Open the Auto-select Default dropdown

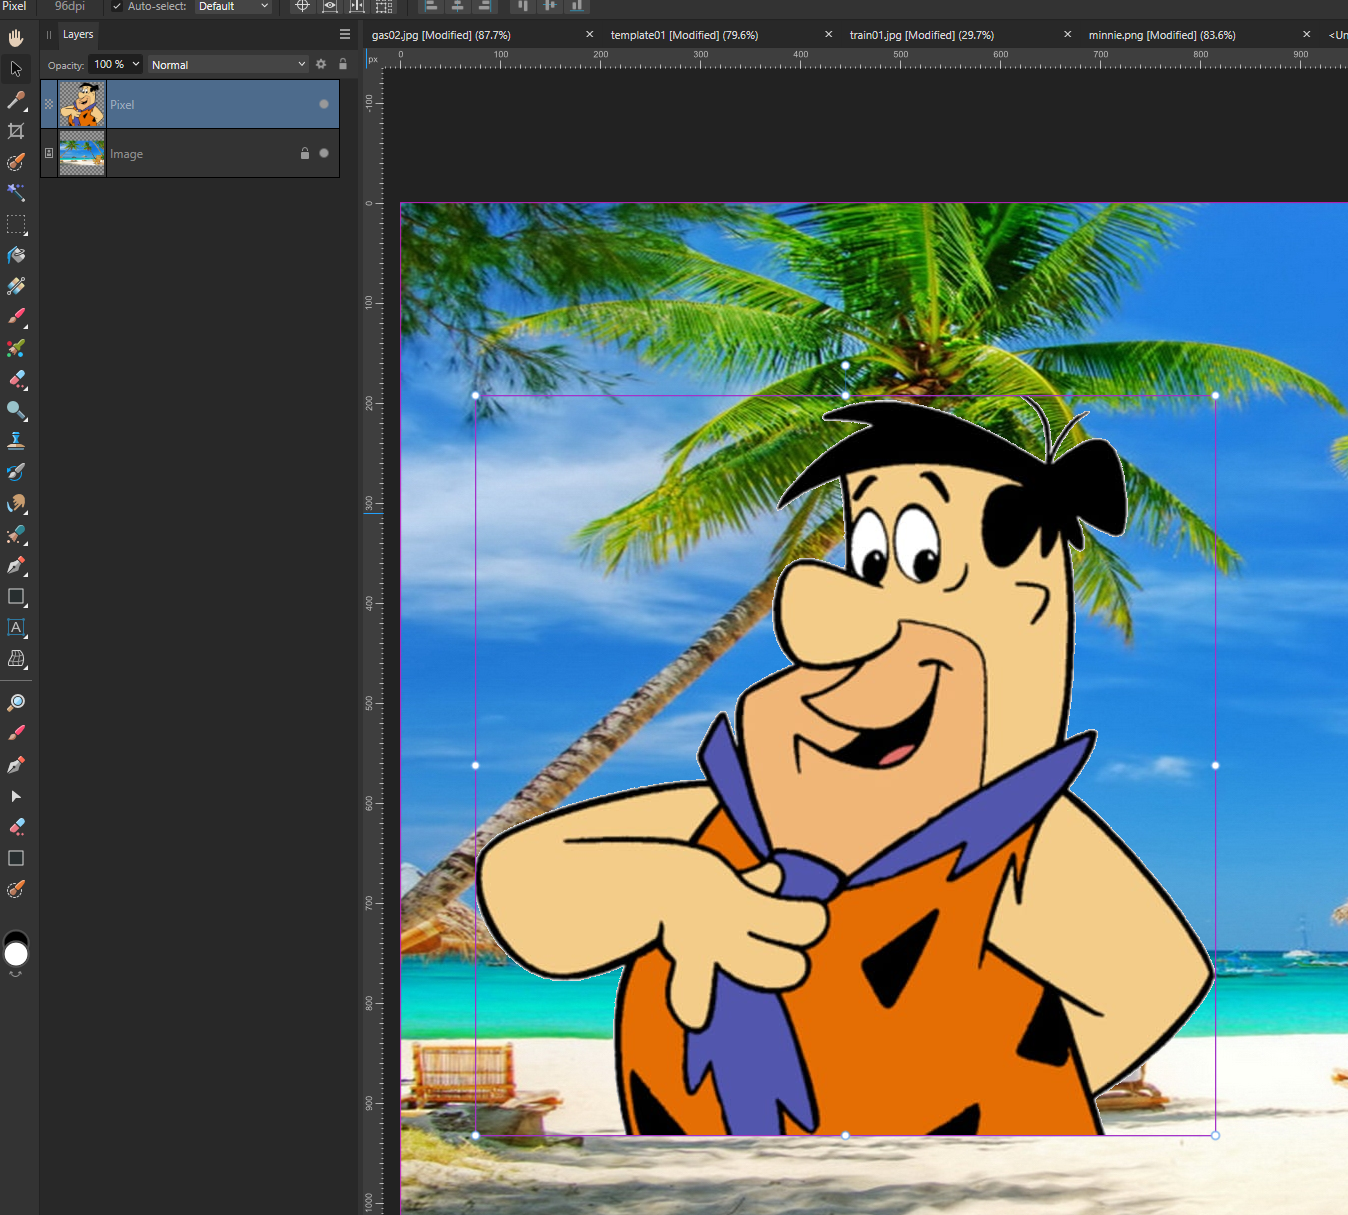point(234,6)
